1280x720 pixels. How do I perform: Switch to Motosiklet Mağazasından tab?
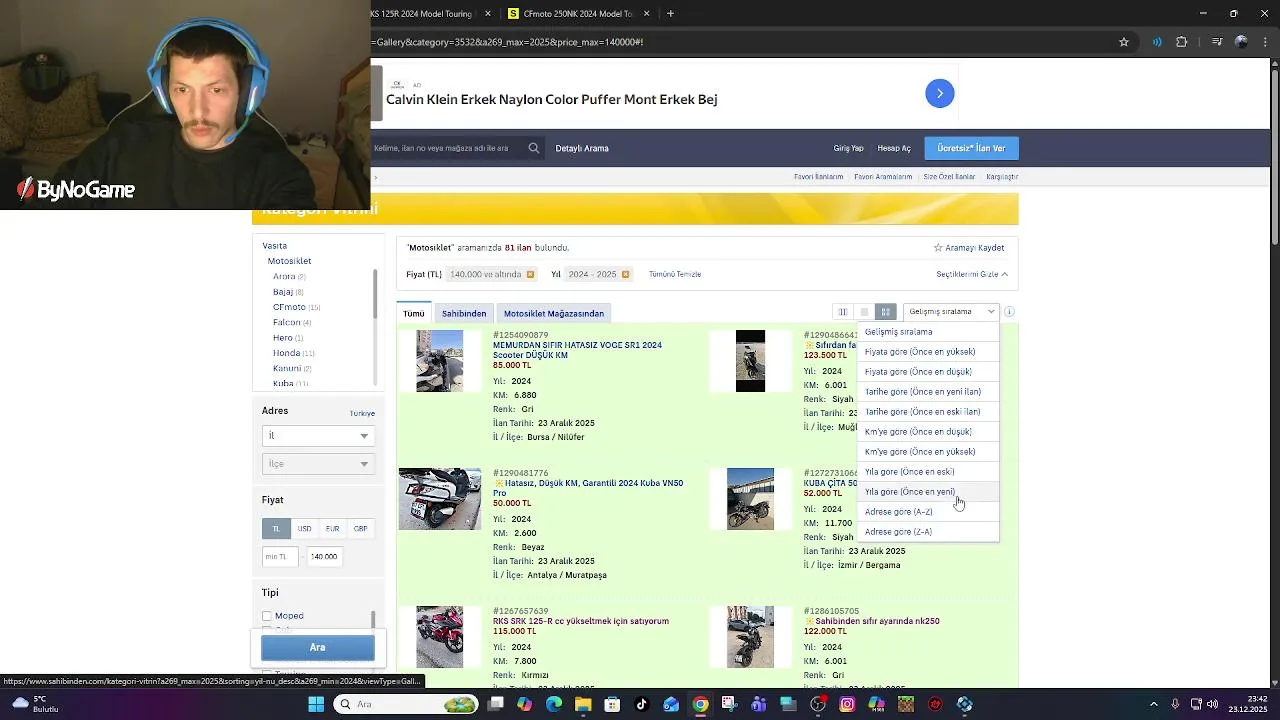coord(554,314)
